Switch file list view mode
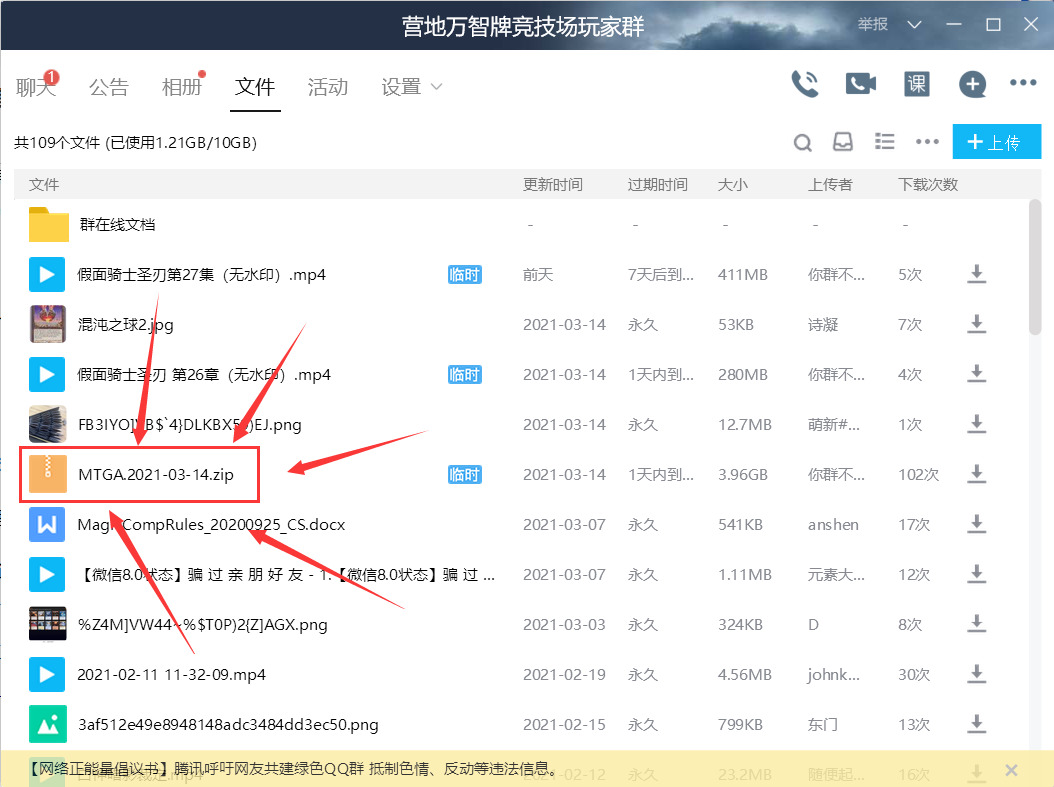 pyautogui.click(x=885, y=142)
